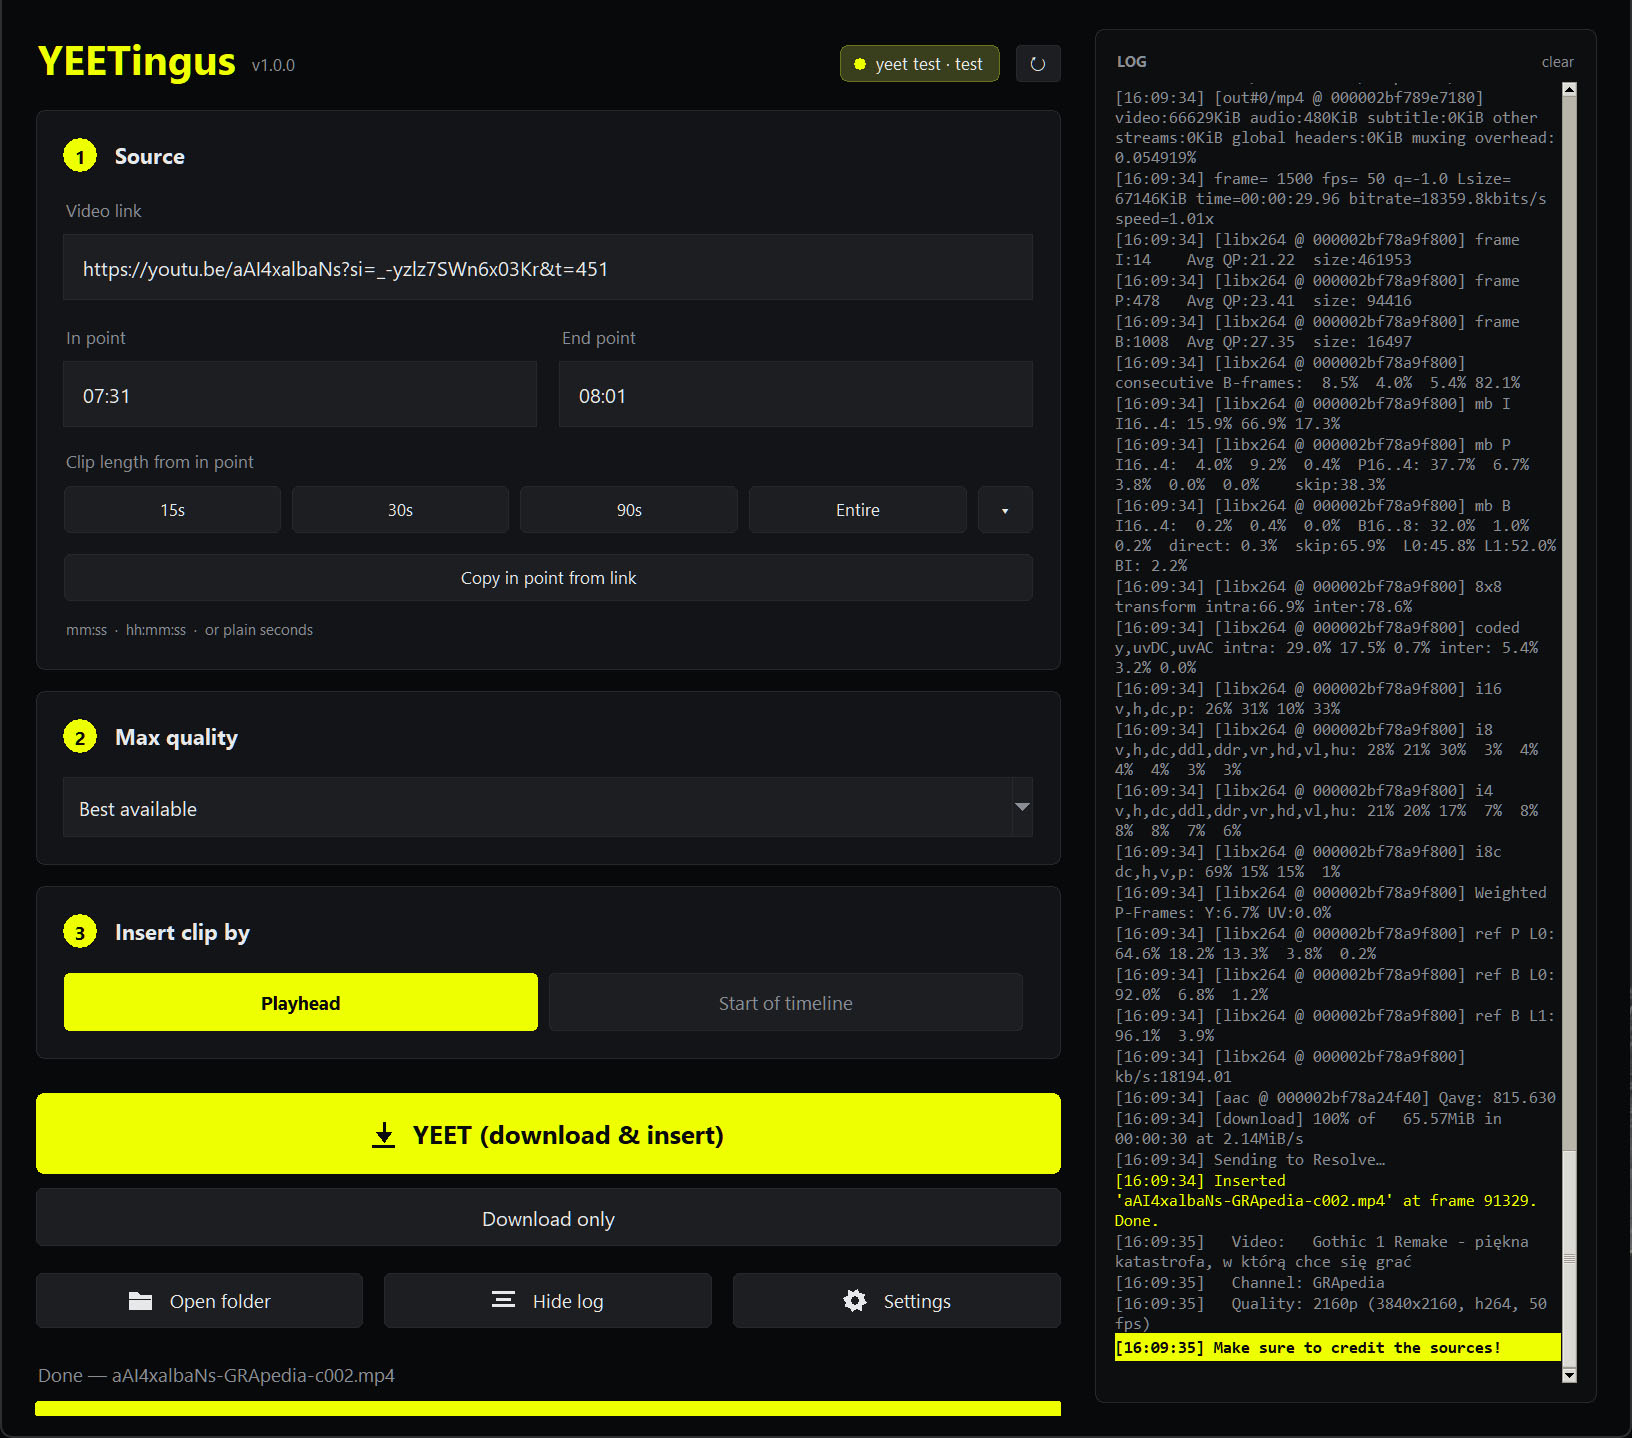Screen dimensions: 1632x1438
Task: Click the download arrow icon on YEET button
Action: click(384, 1135)
